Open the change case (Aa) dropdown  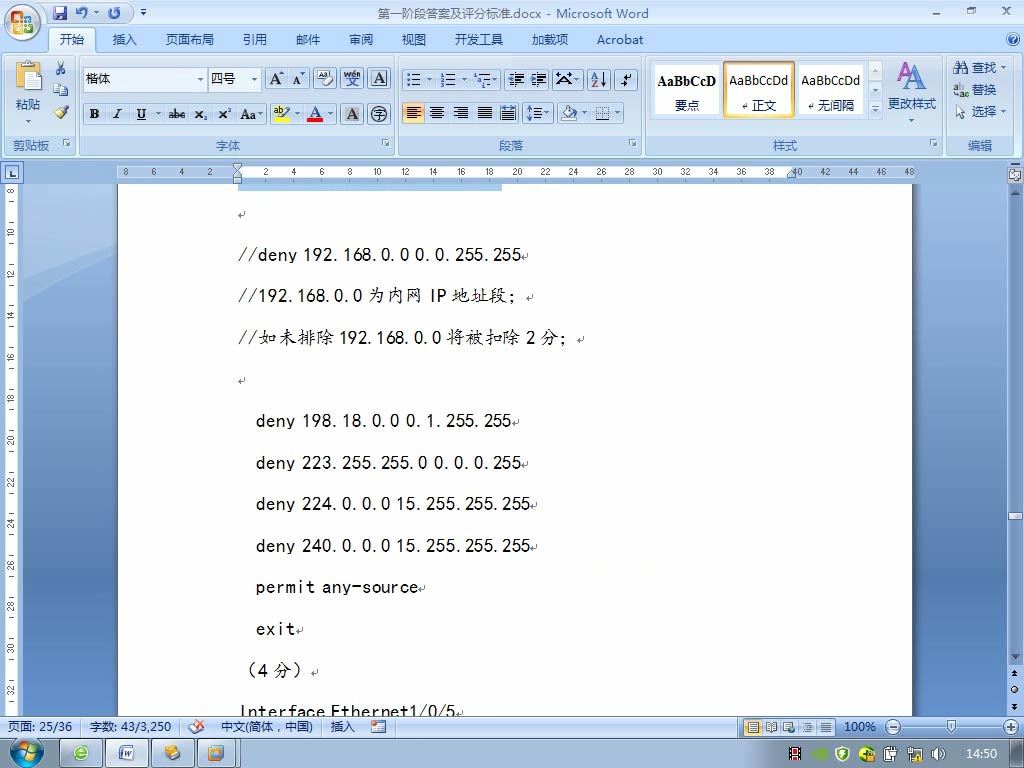coord(251,114)
